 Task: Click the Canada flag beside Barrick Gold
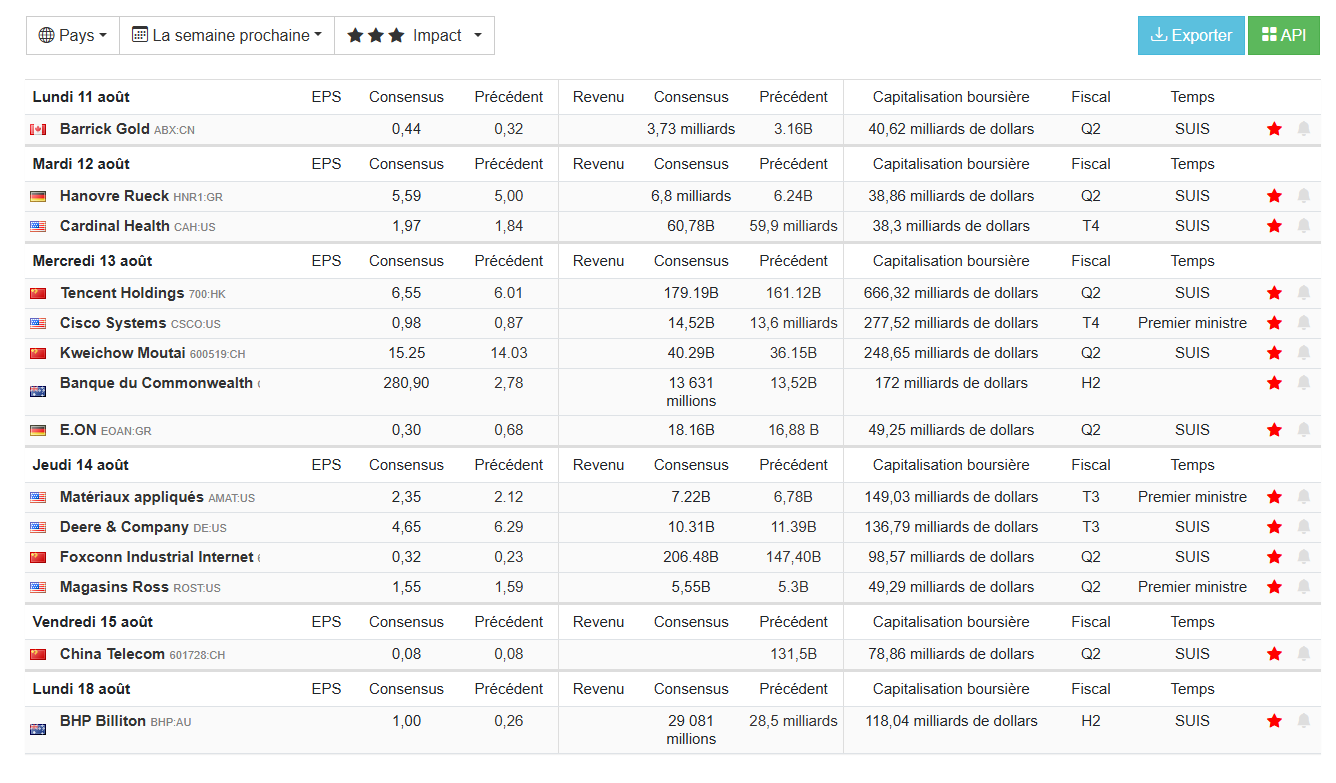point(38,130)
